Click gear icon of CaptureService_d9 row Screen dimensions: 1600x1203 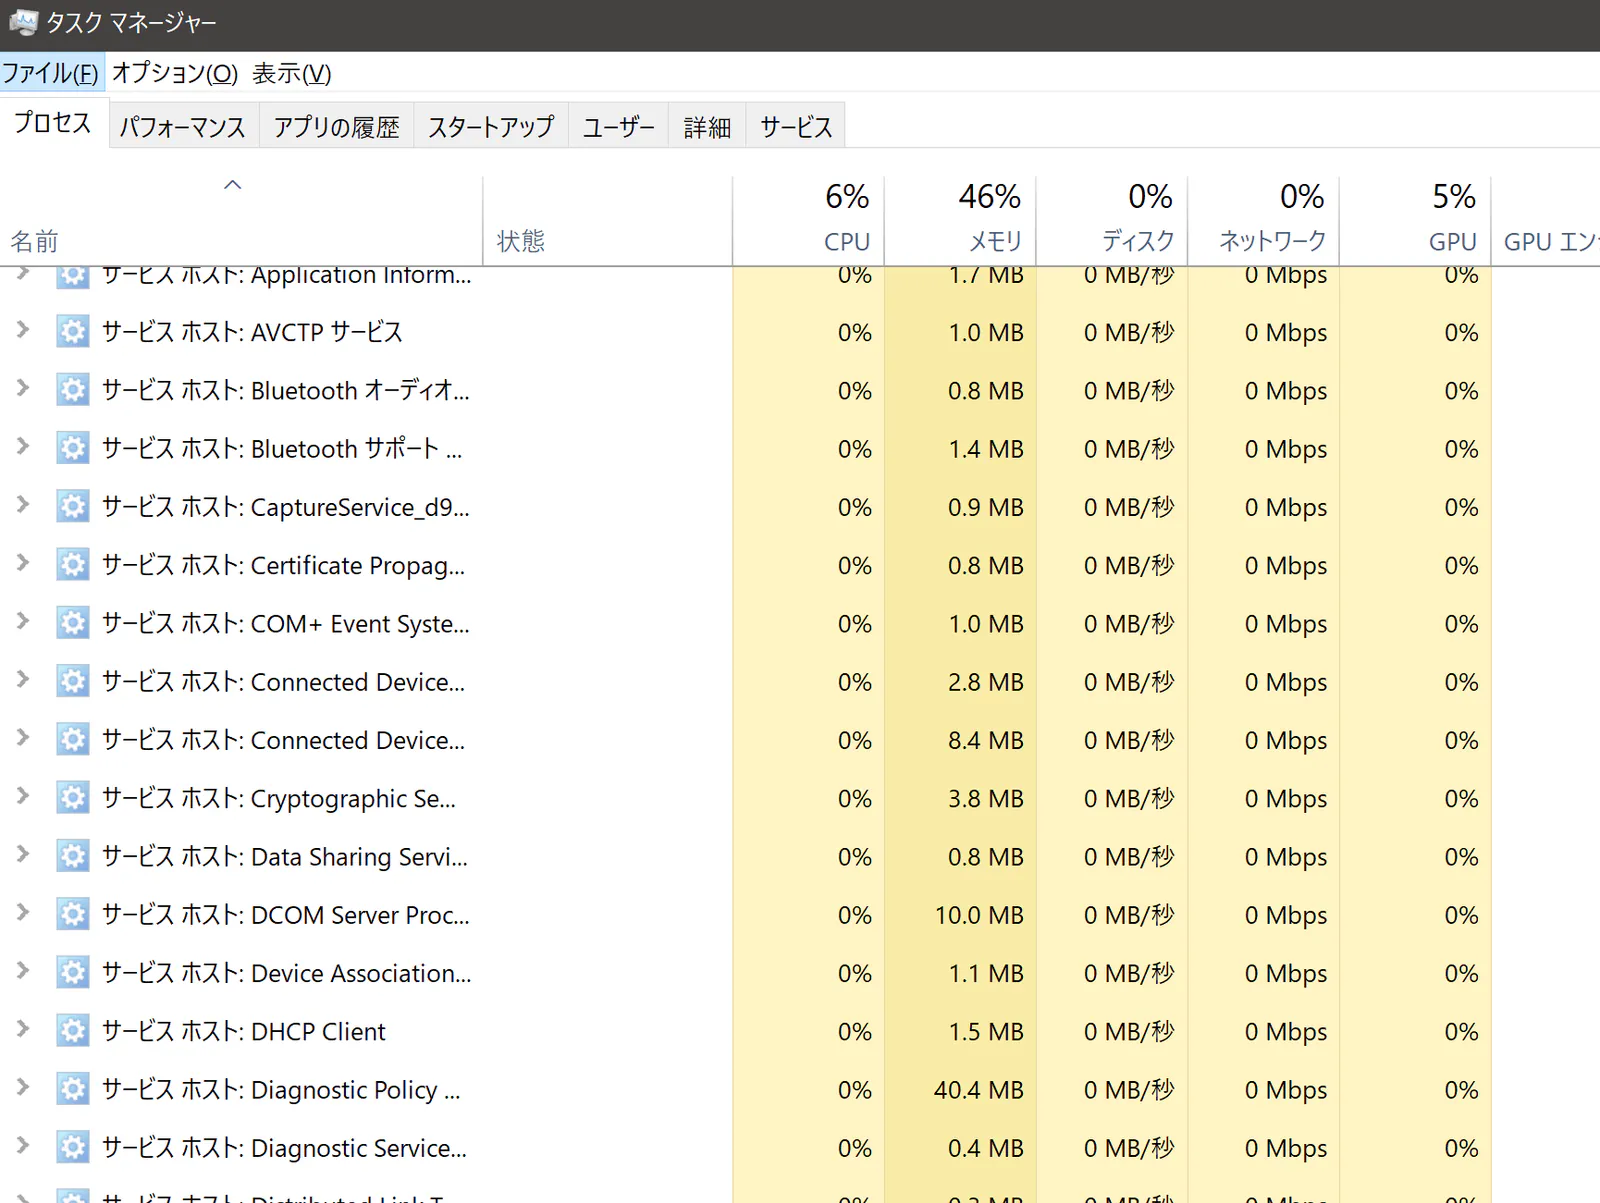point(72,506)
